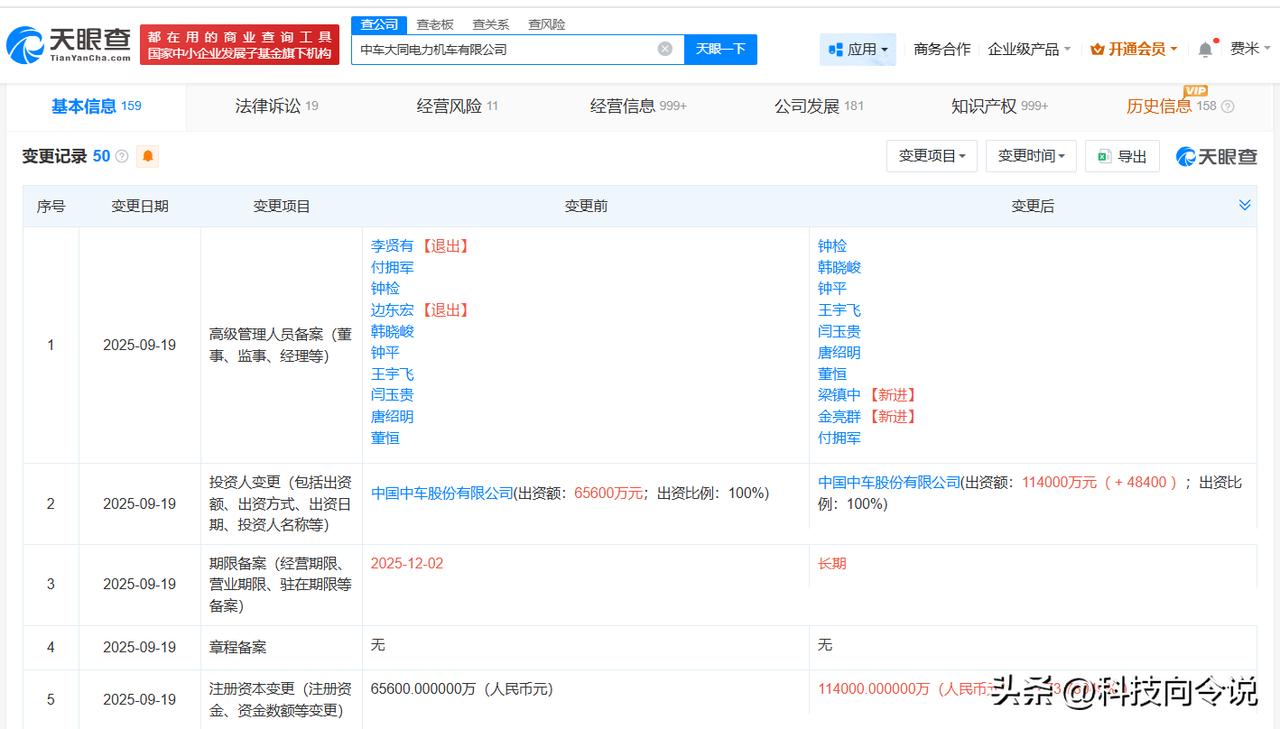Click orange alert bell beside 变更记录
The image size is (1280, 729).
pyautogui.click(x=148, y=157)
